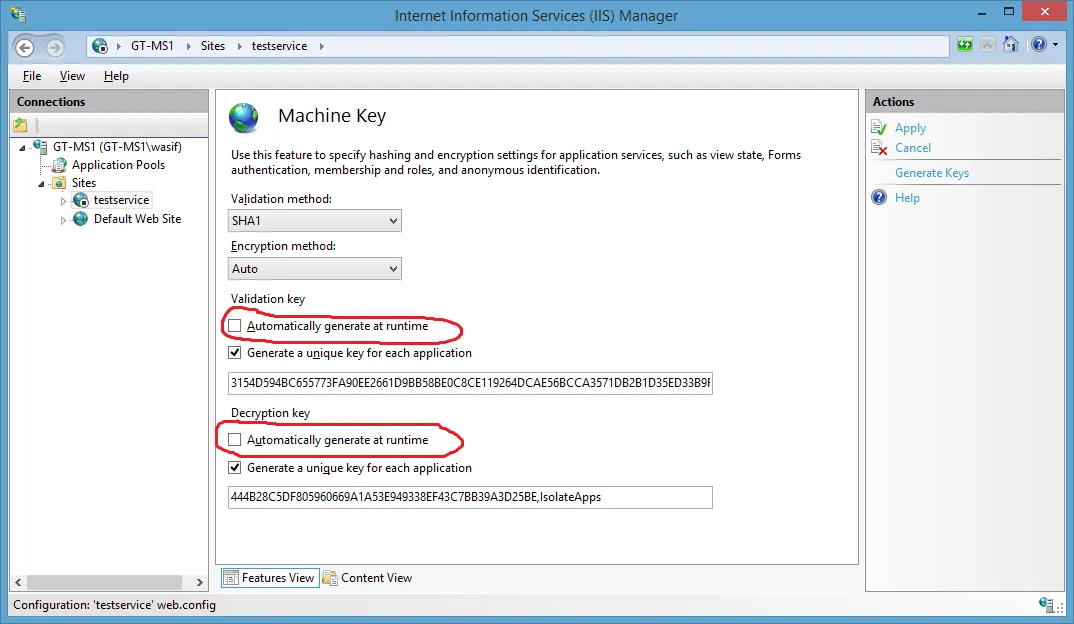Enable automatic validation key generation at runtime
Viewport: 1074px width, 624px height.
[x=235, y=326]
